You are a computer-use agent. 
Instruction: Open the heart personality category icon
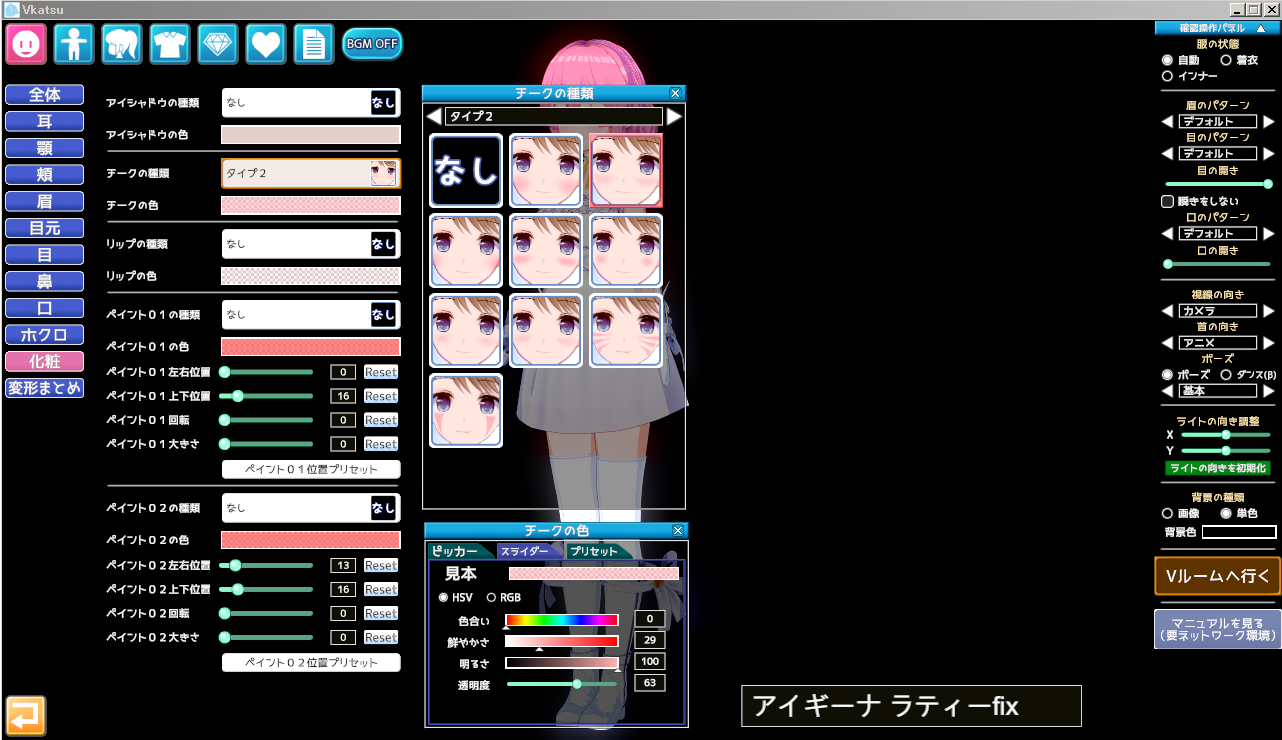pyautogui.click(x=266, y=44)
